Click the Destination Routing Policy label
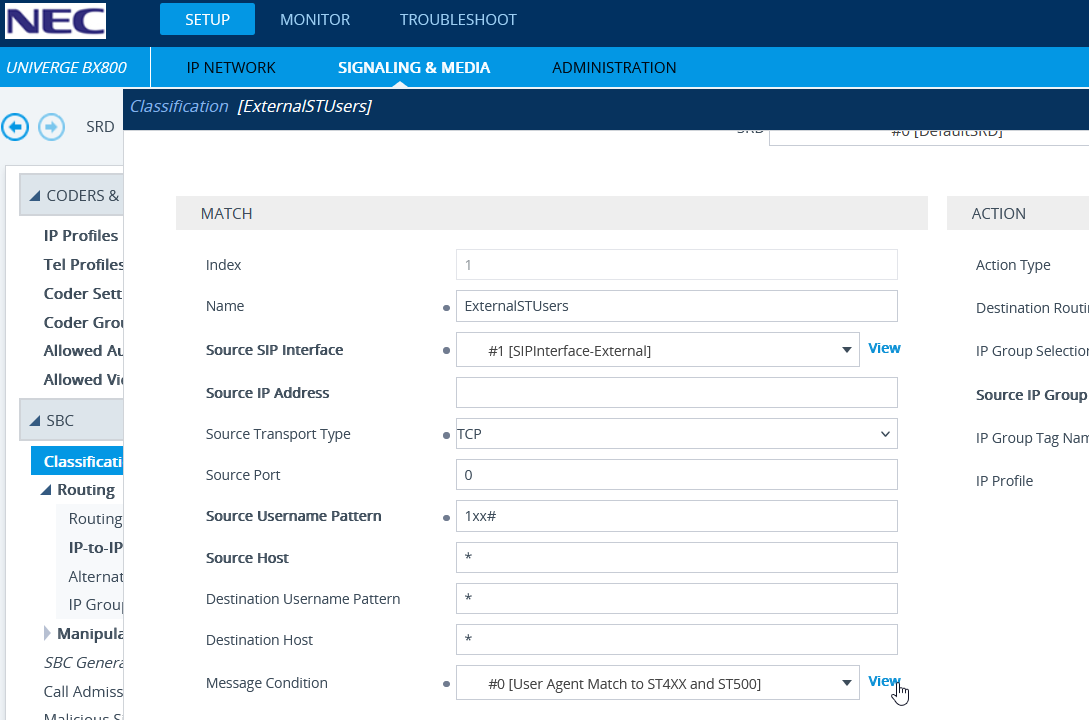This screenshot has width=1089, height=720. 1032,308
